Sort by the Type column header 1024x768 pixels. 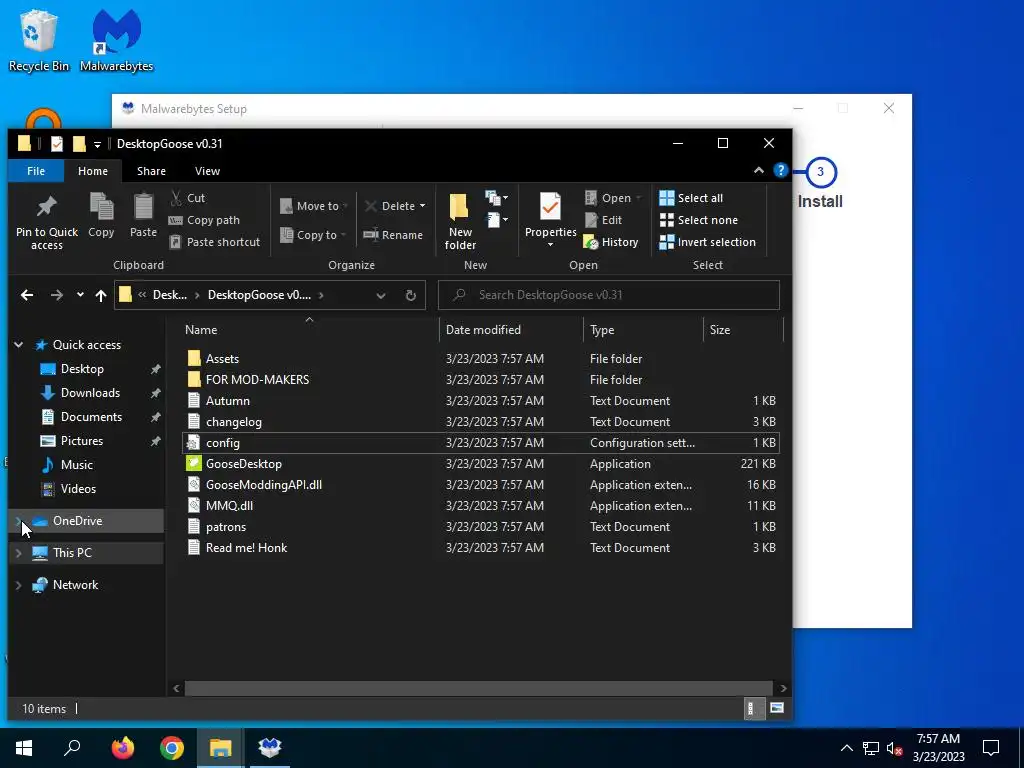tap(643, 330)
